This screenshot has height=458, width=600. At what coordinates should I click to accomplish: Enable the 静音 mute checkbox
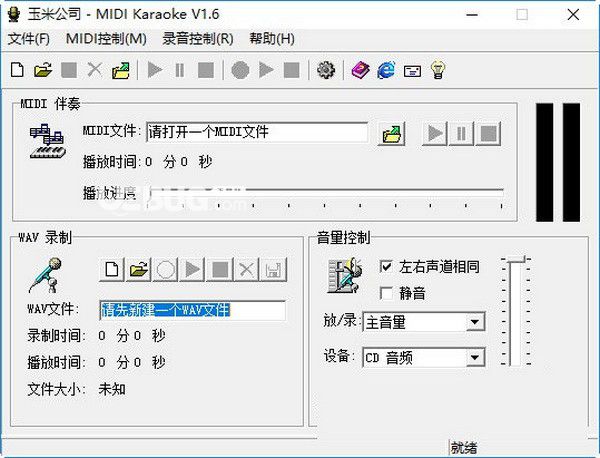tap(386, 293)
